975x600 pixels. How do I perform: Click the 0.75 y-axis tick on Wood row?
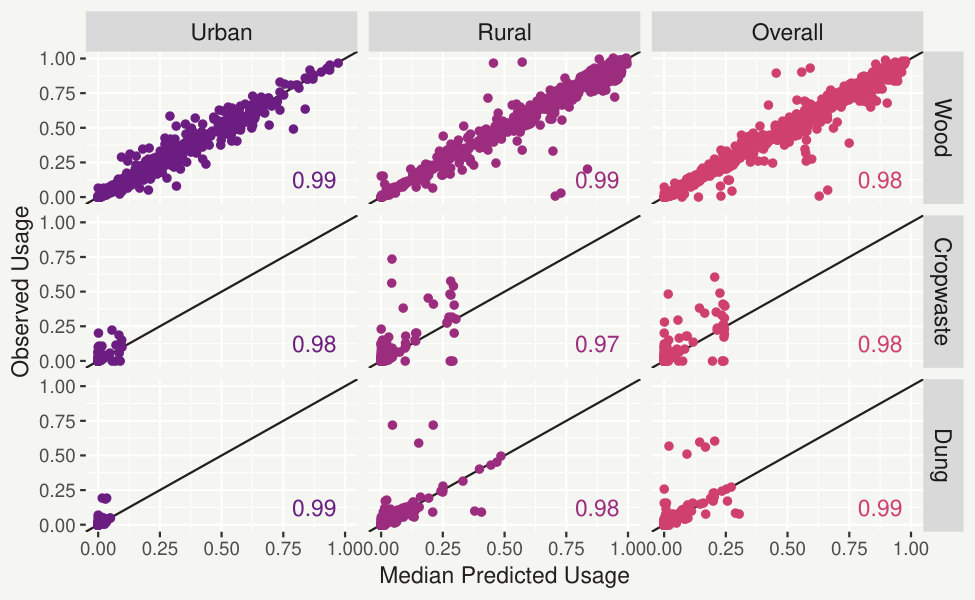[x=57, y=93]
